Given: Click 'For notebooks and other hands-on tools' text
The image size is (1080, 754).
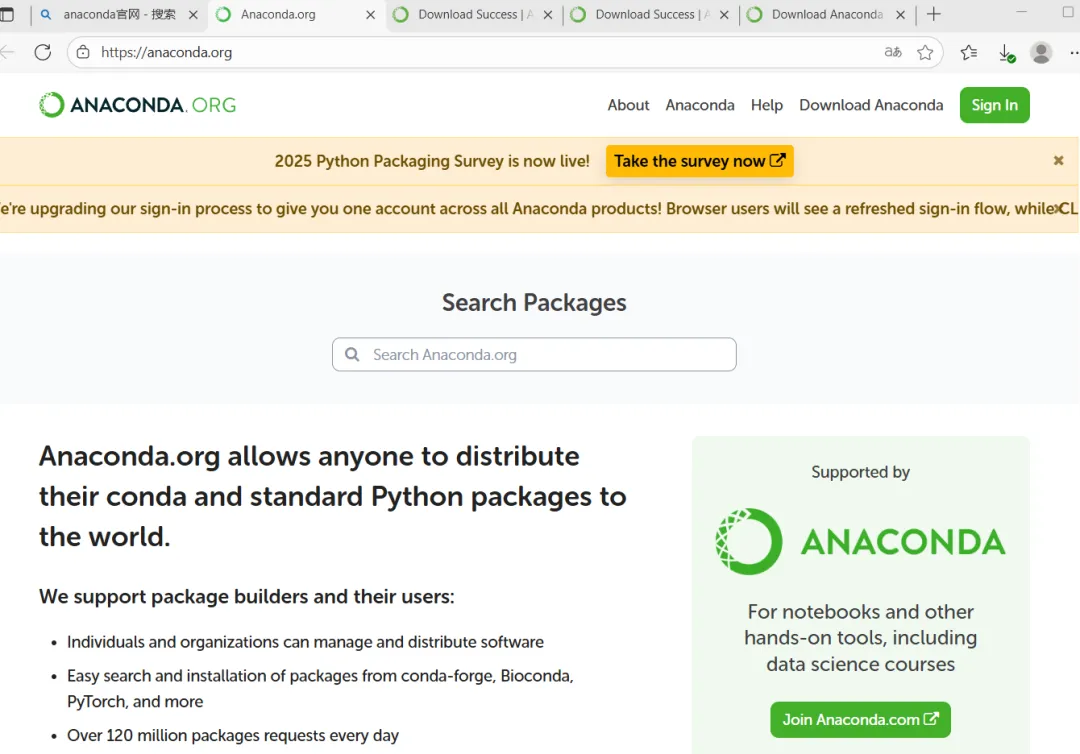Looking at the screenshot, I should [x=860, y=638].
